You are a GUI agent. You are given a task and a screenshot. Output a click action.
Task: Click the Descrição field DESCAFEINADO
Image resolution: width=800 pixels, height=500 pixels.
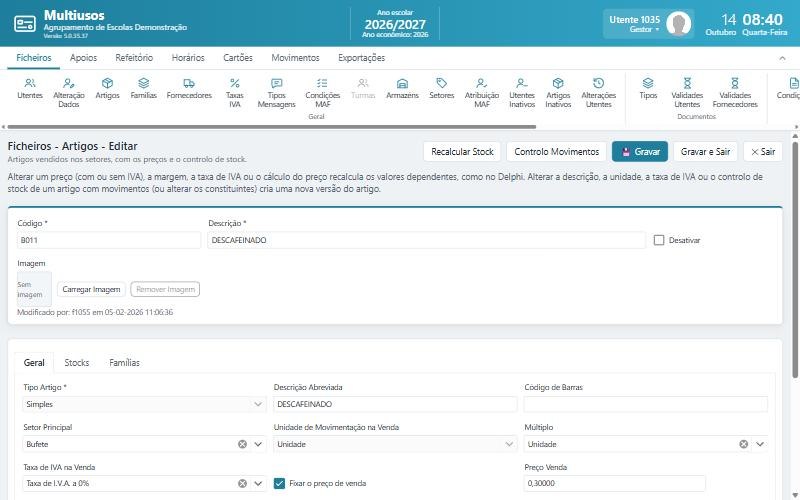pos(427,240)
